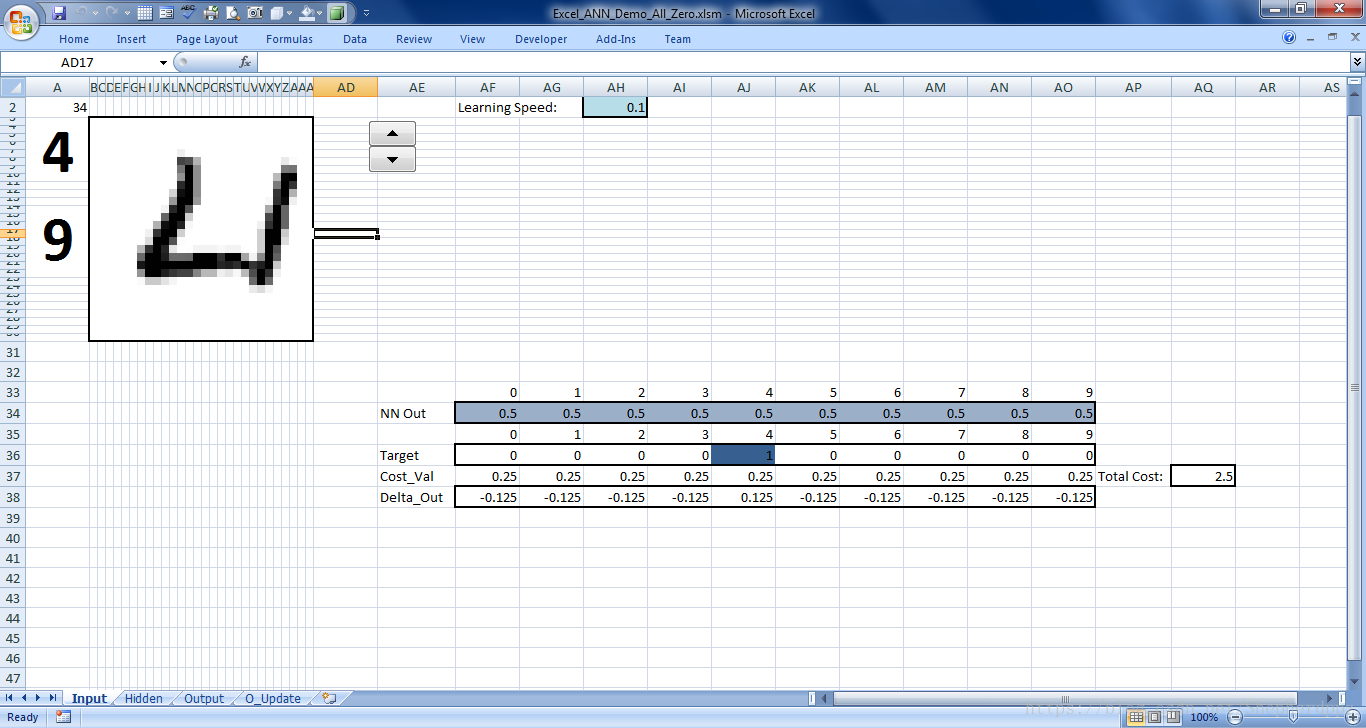Click the Redo arrow icon
The image size is (1366, 728).
(x=111, y=13)
